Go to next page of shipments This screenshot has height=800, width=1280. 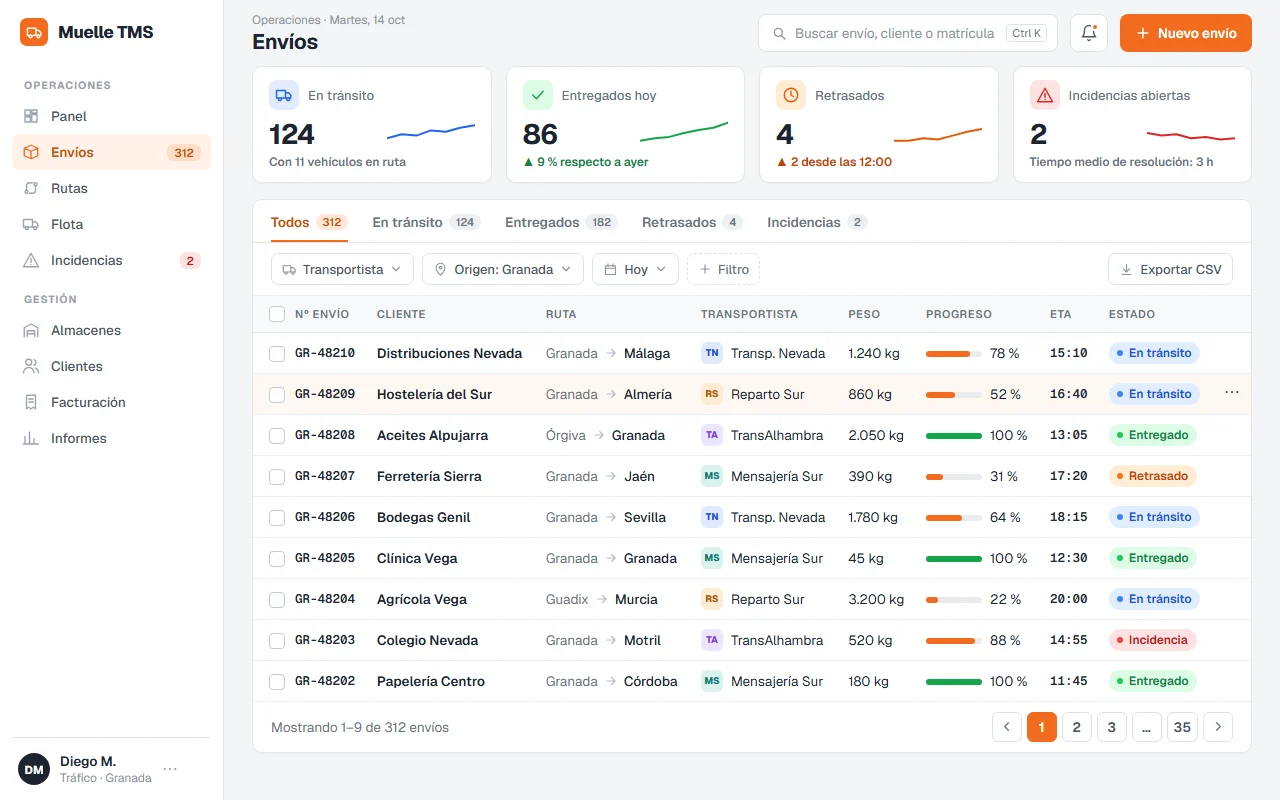tap(1217, 727)
